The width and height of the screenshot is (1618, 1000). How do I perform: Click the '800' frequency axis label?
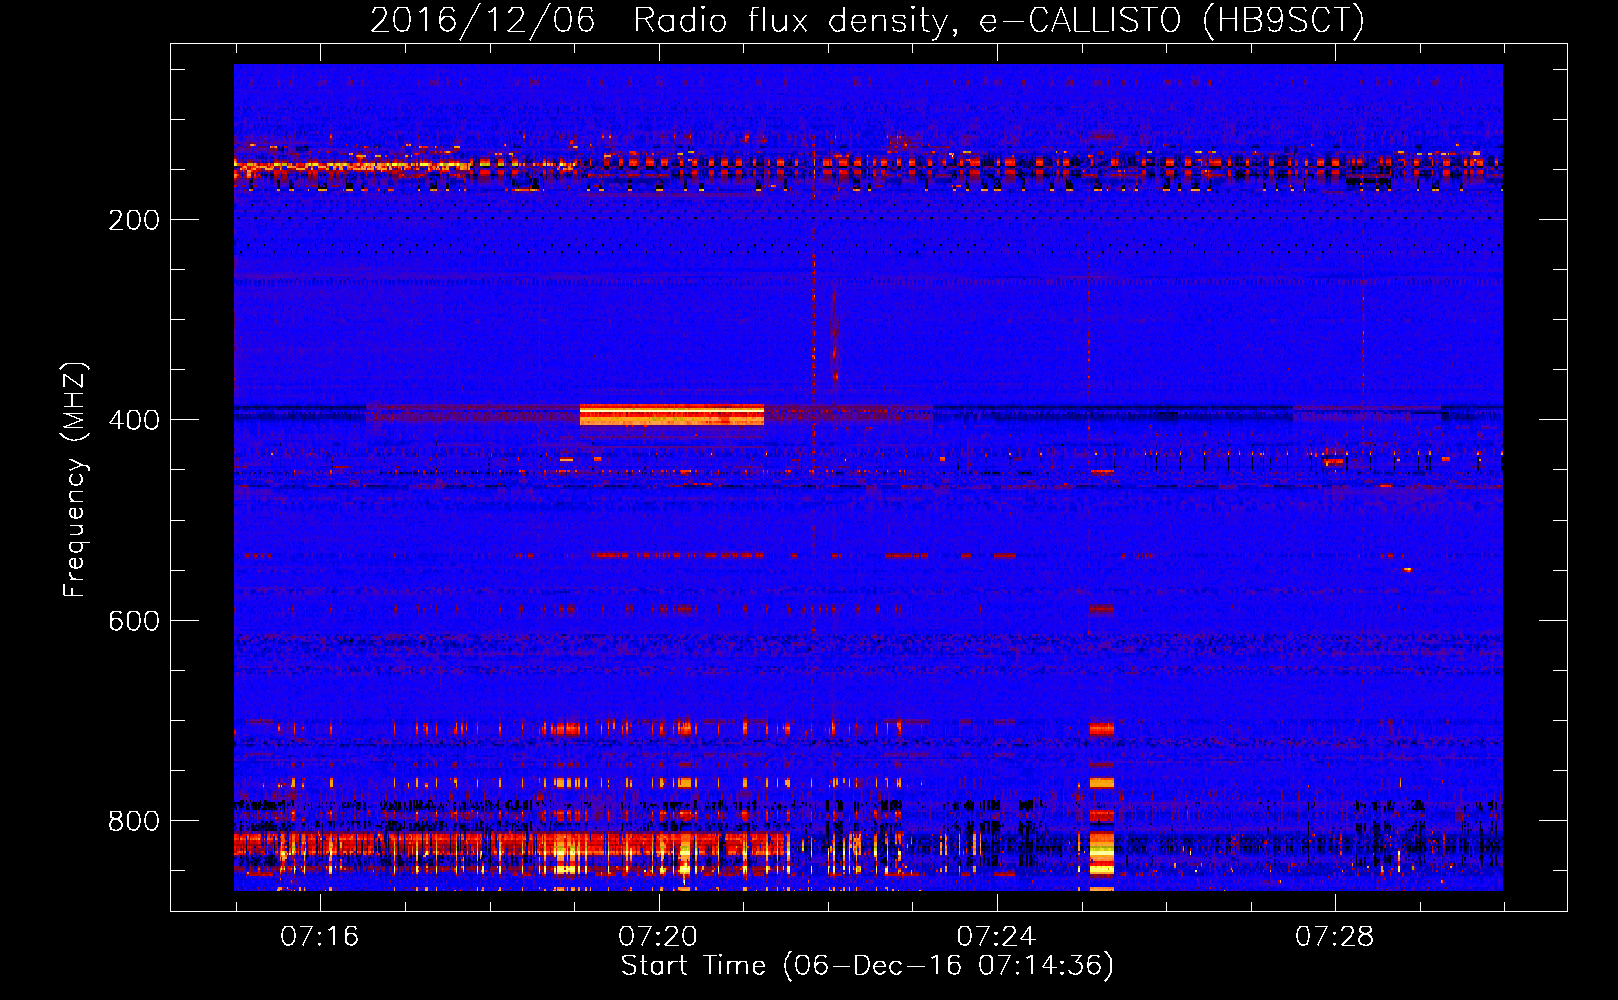pos(134,821)
